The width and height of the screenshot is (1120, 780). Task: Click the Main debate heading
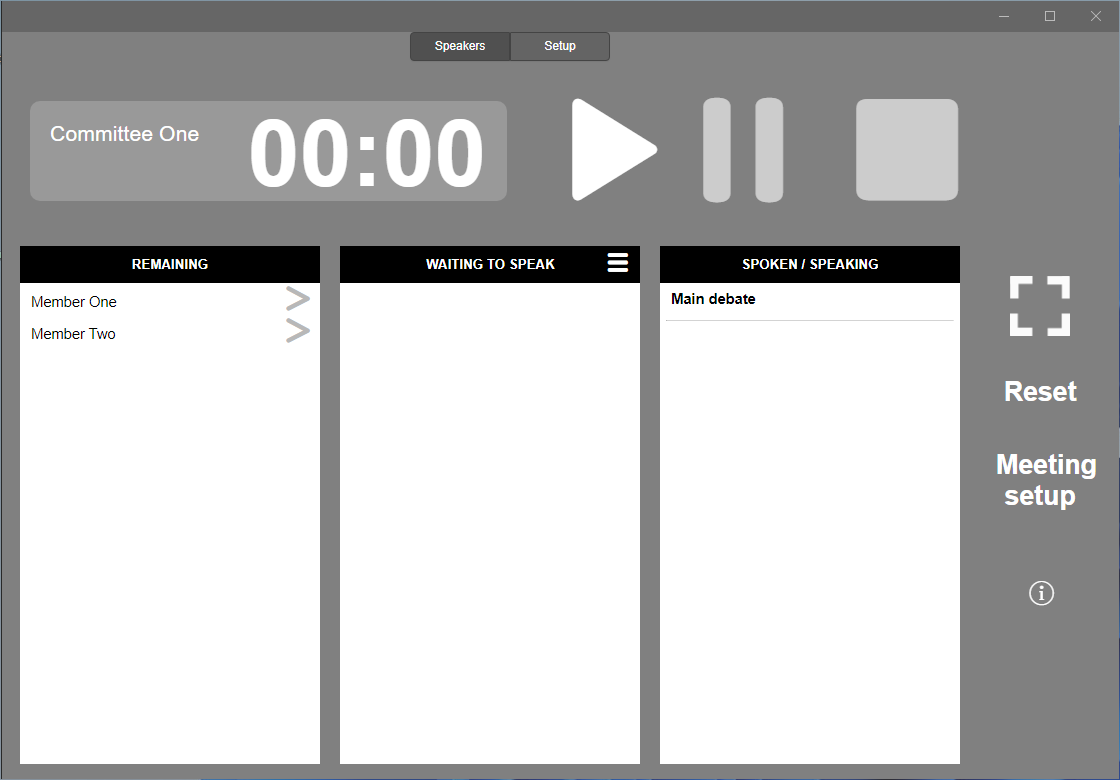point(713,299)
